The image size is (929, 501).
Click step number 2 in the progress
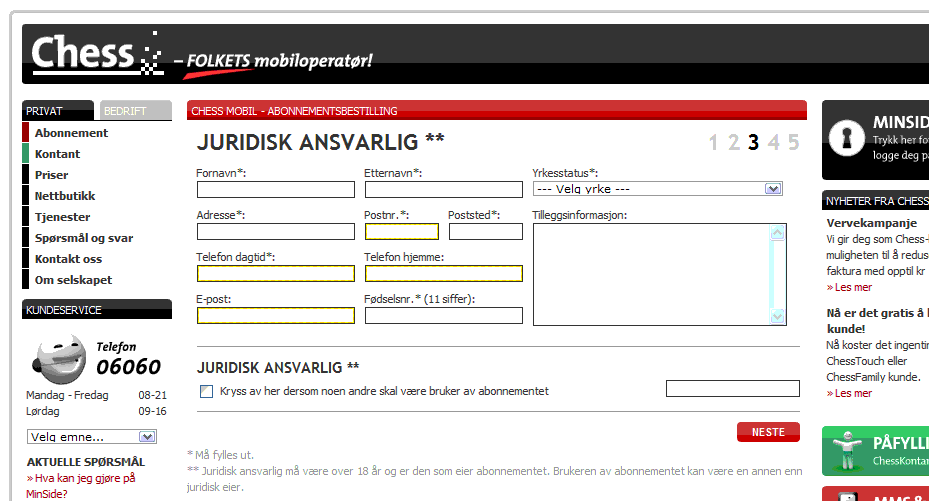[733, 142]
